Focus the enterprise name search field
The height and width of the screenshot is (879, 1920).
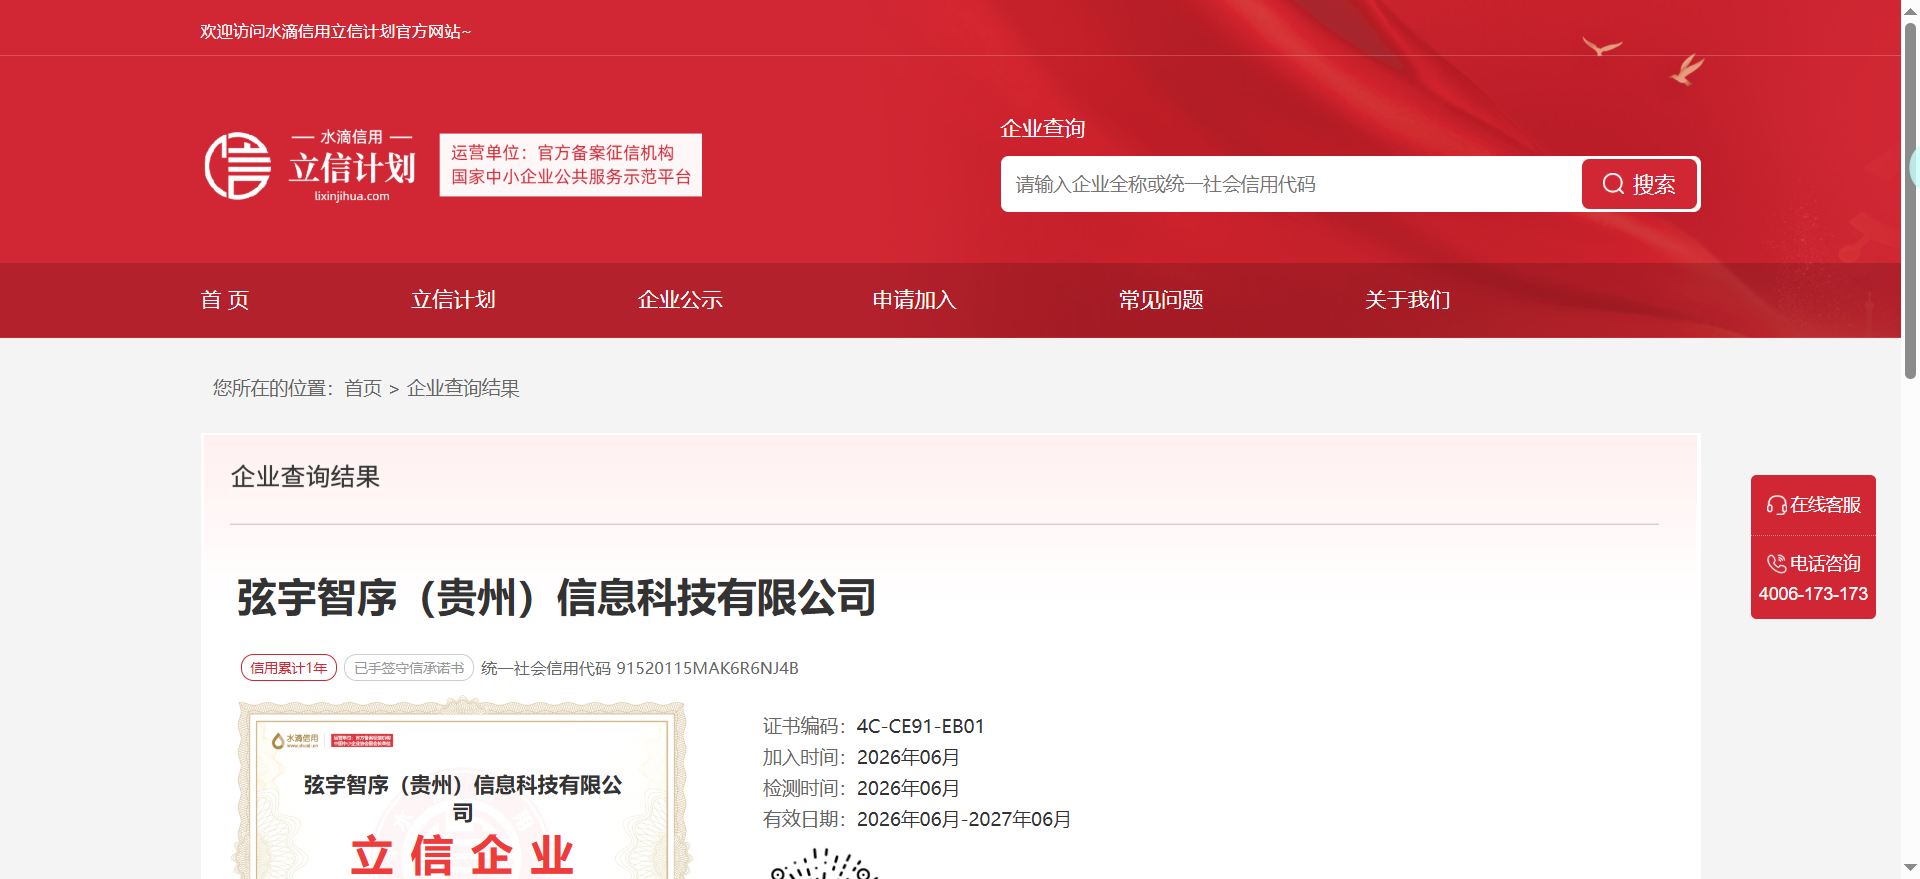point(1291,184)
